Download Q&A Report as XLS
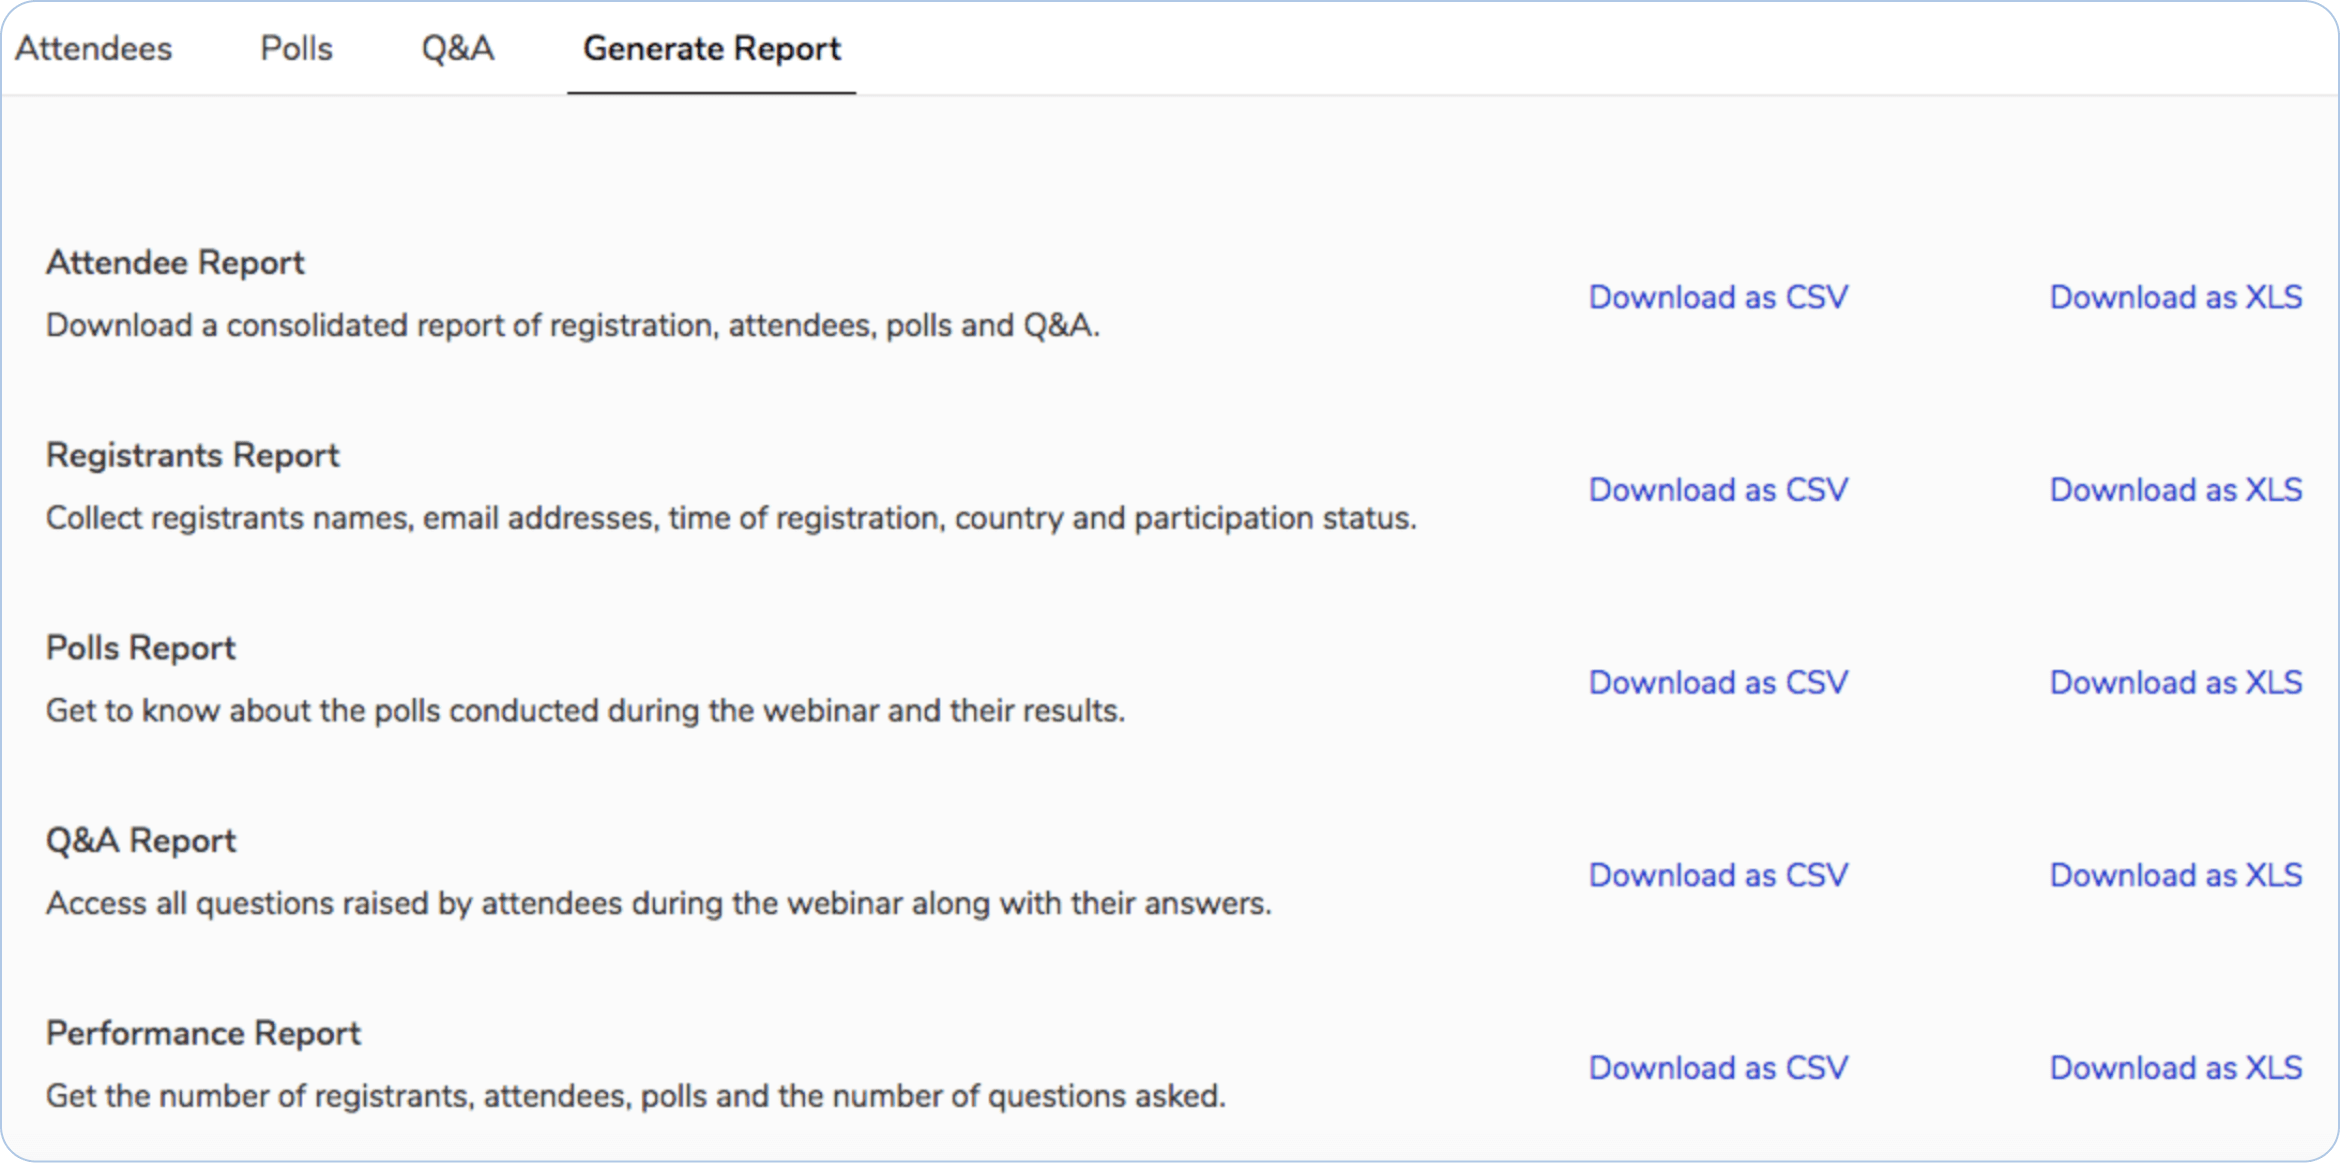The height and width of the screenshot is (1163, 2340). [x=2175, y=875]
